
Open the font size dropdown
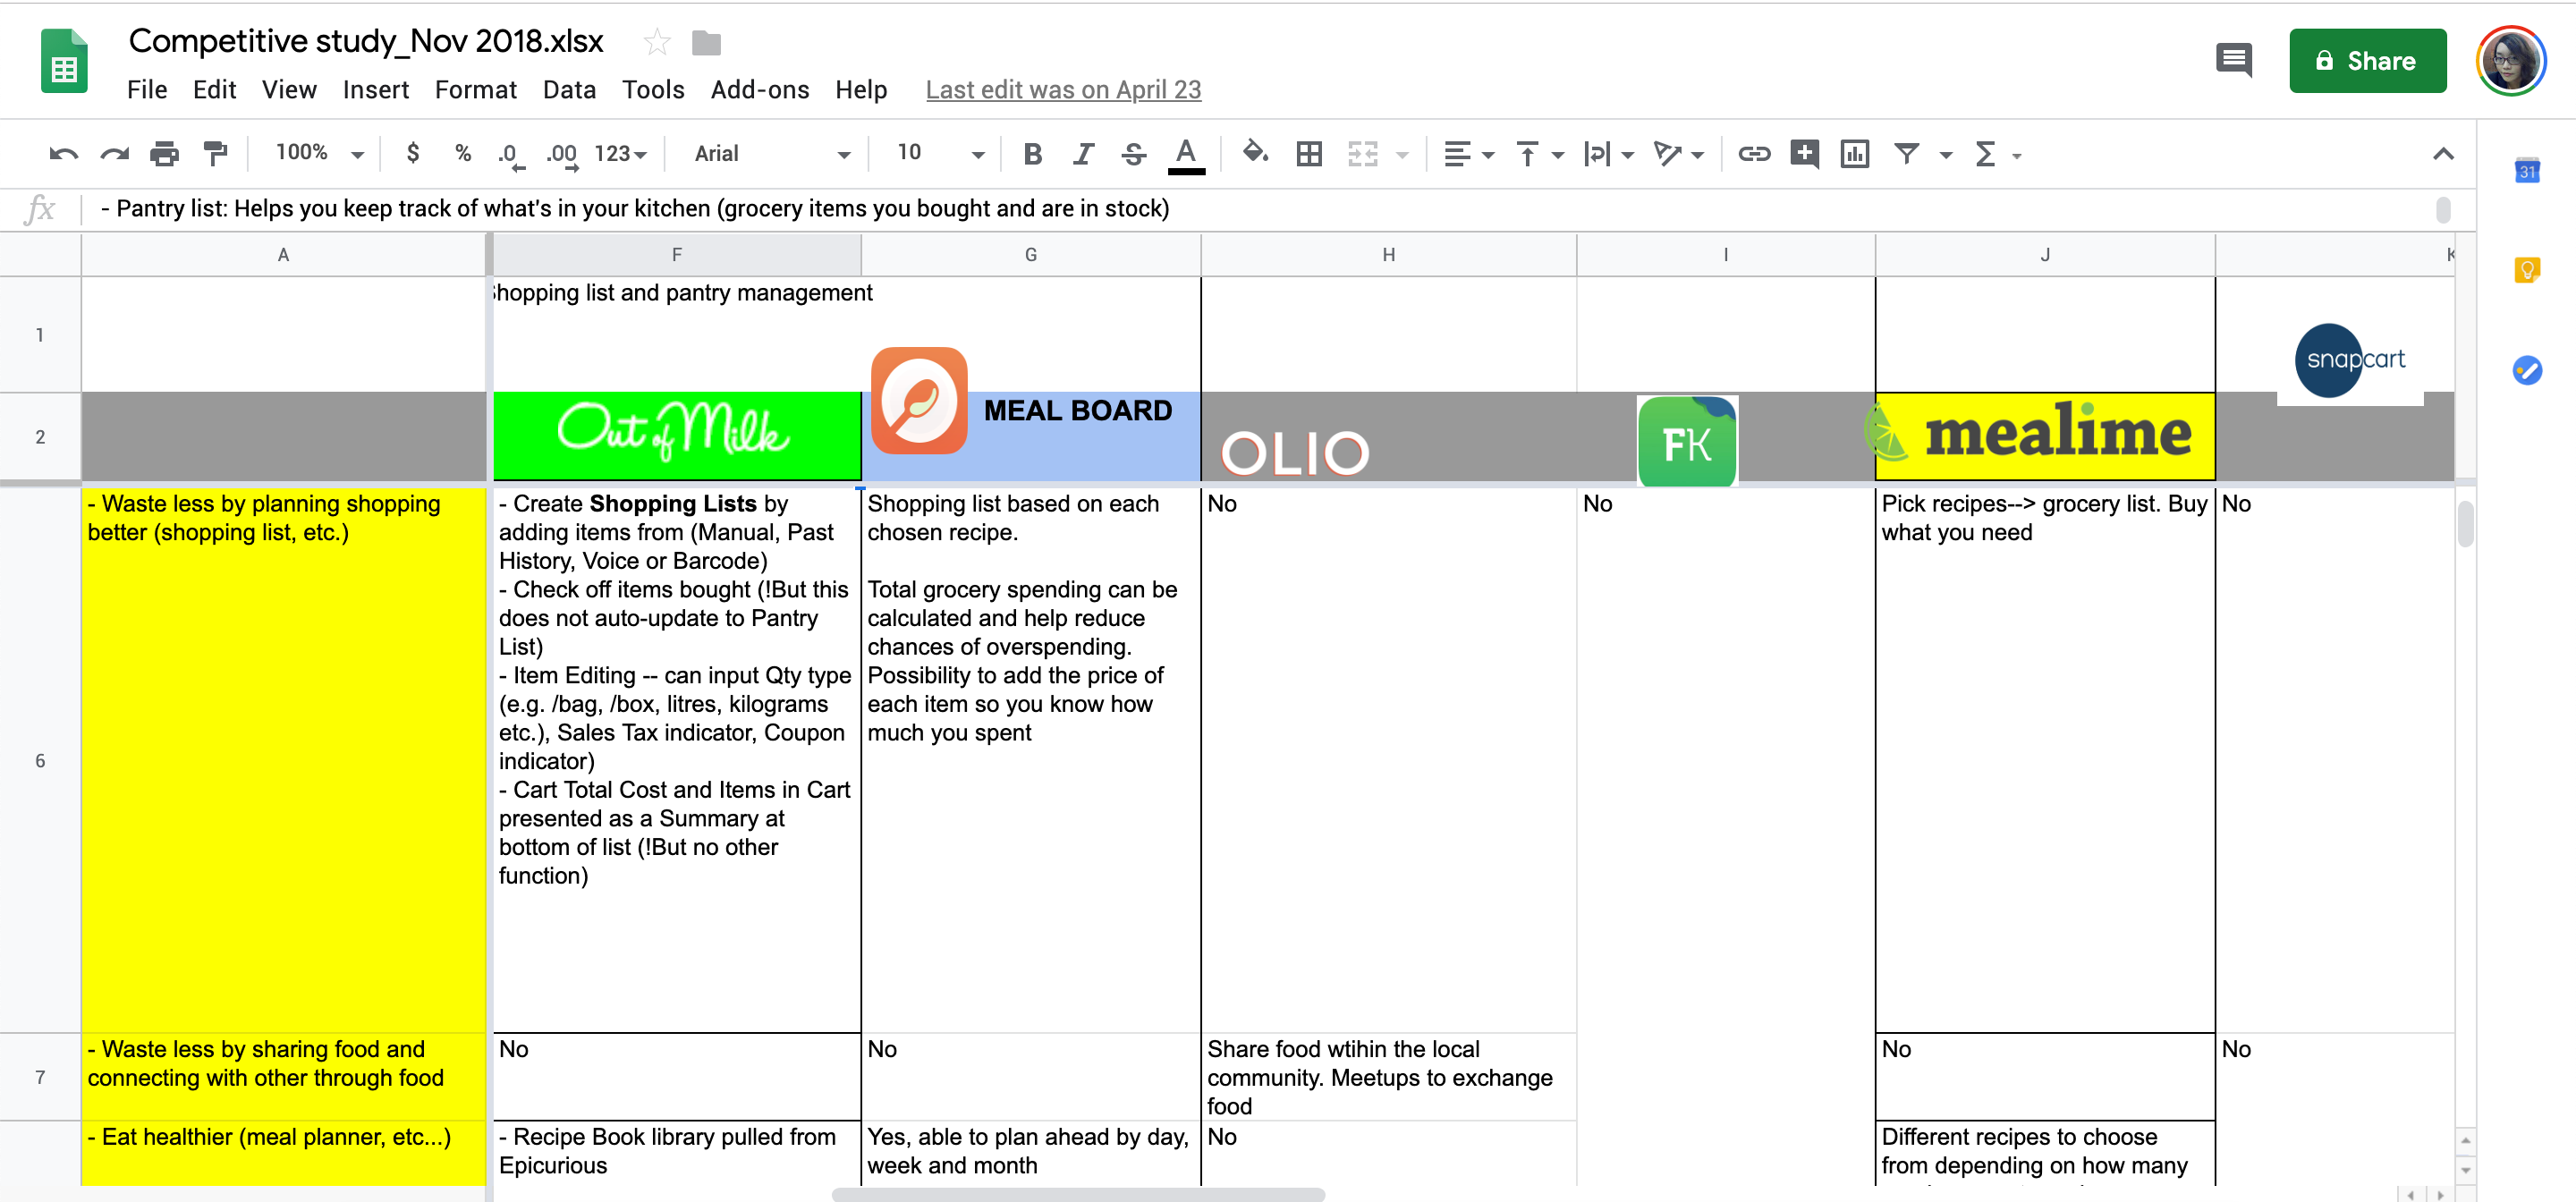pyautogui.click(x=939, y=153)
